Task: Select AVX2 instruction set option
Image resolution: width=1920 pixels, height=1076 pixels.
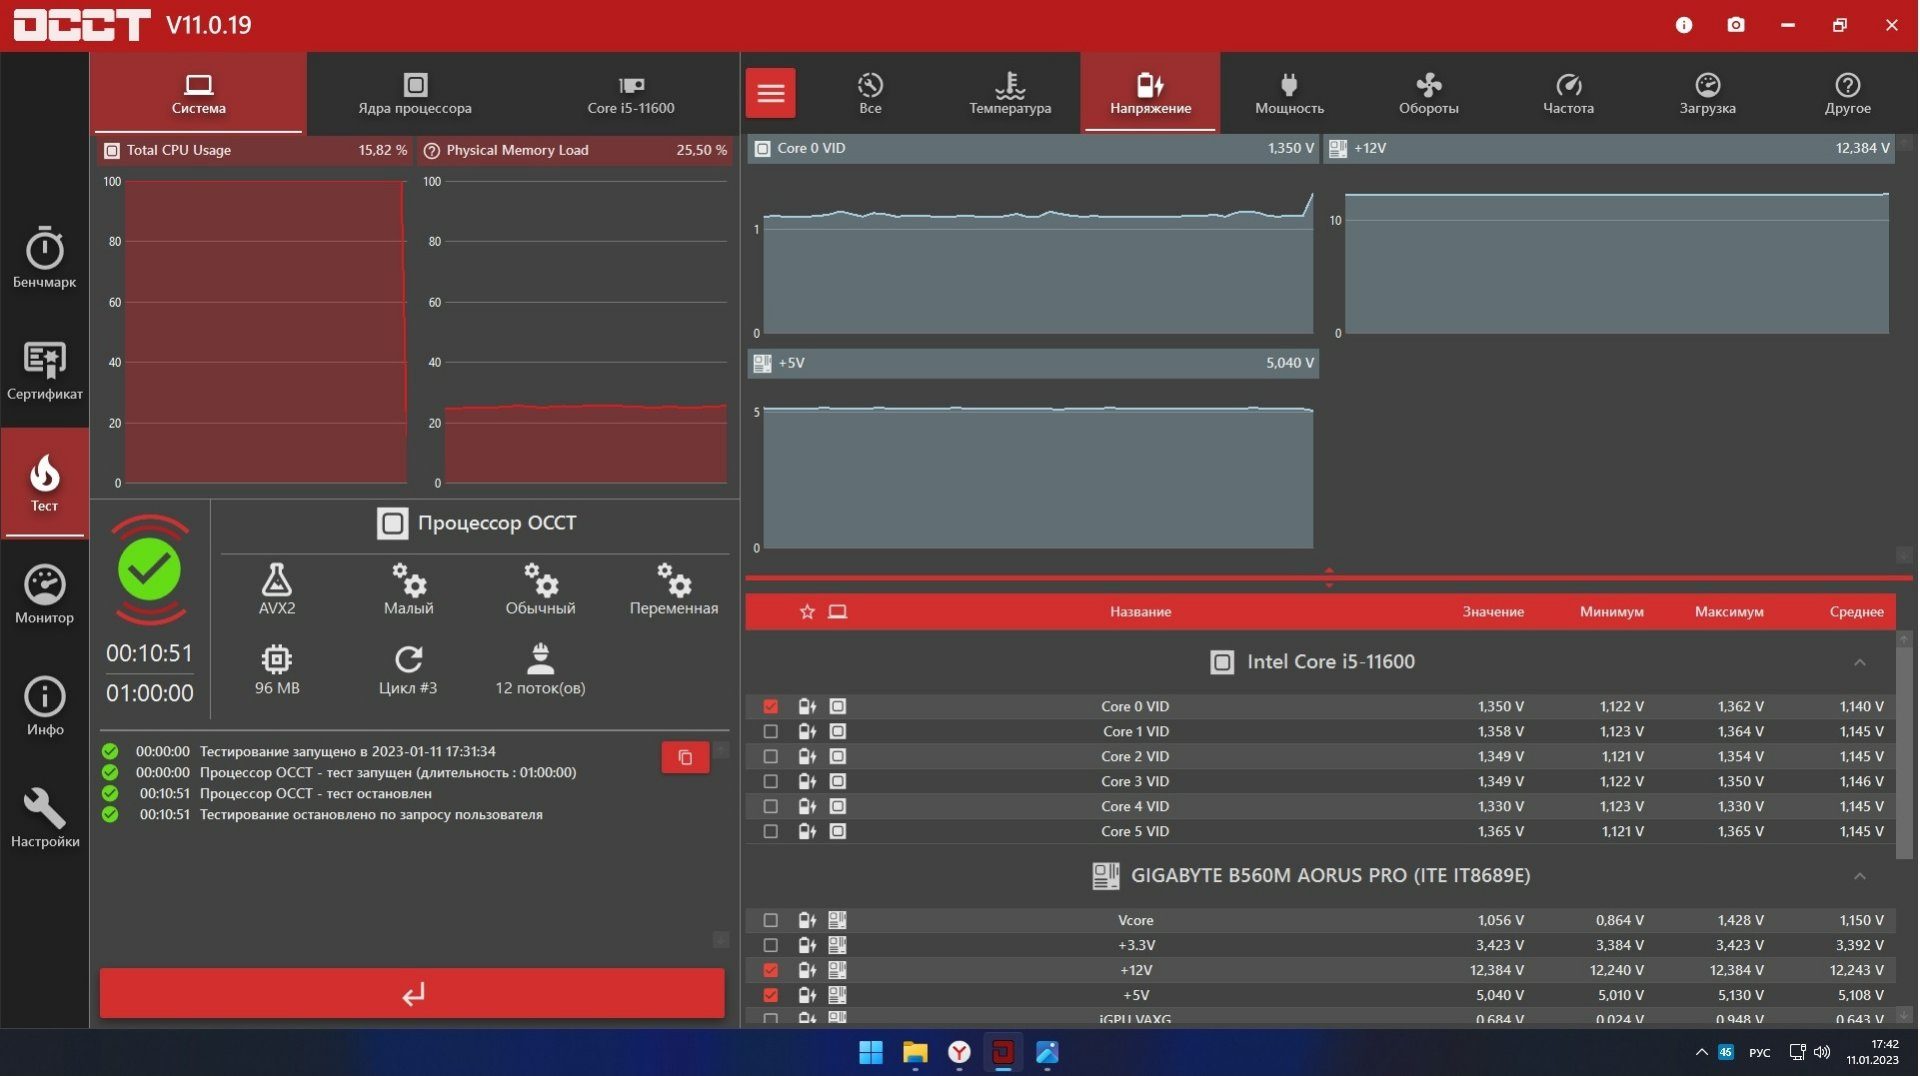Action: (x=277, y=588)
